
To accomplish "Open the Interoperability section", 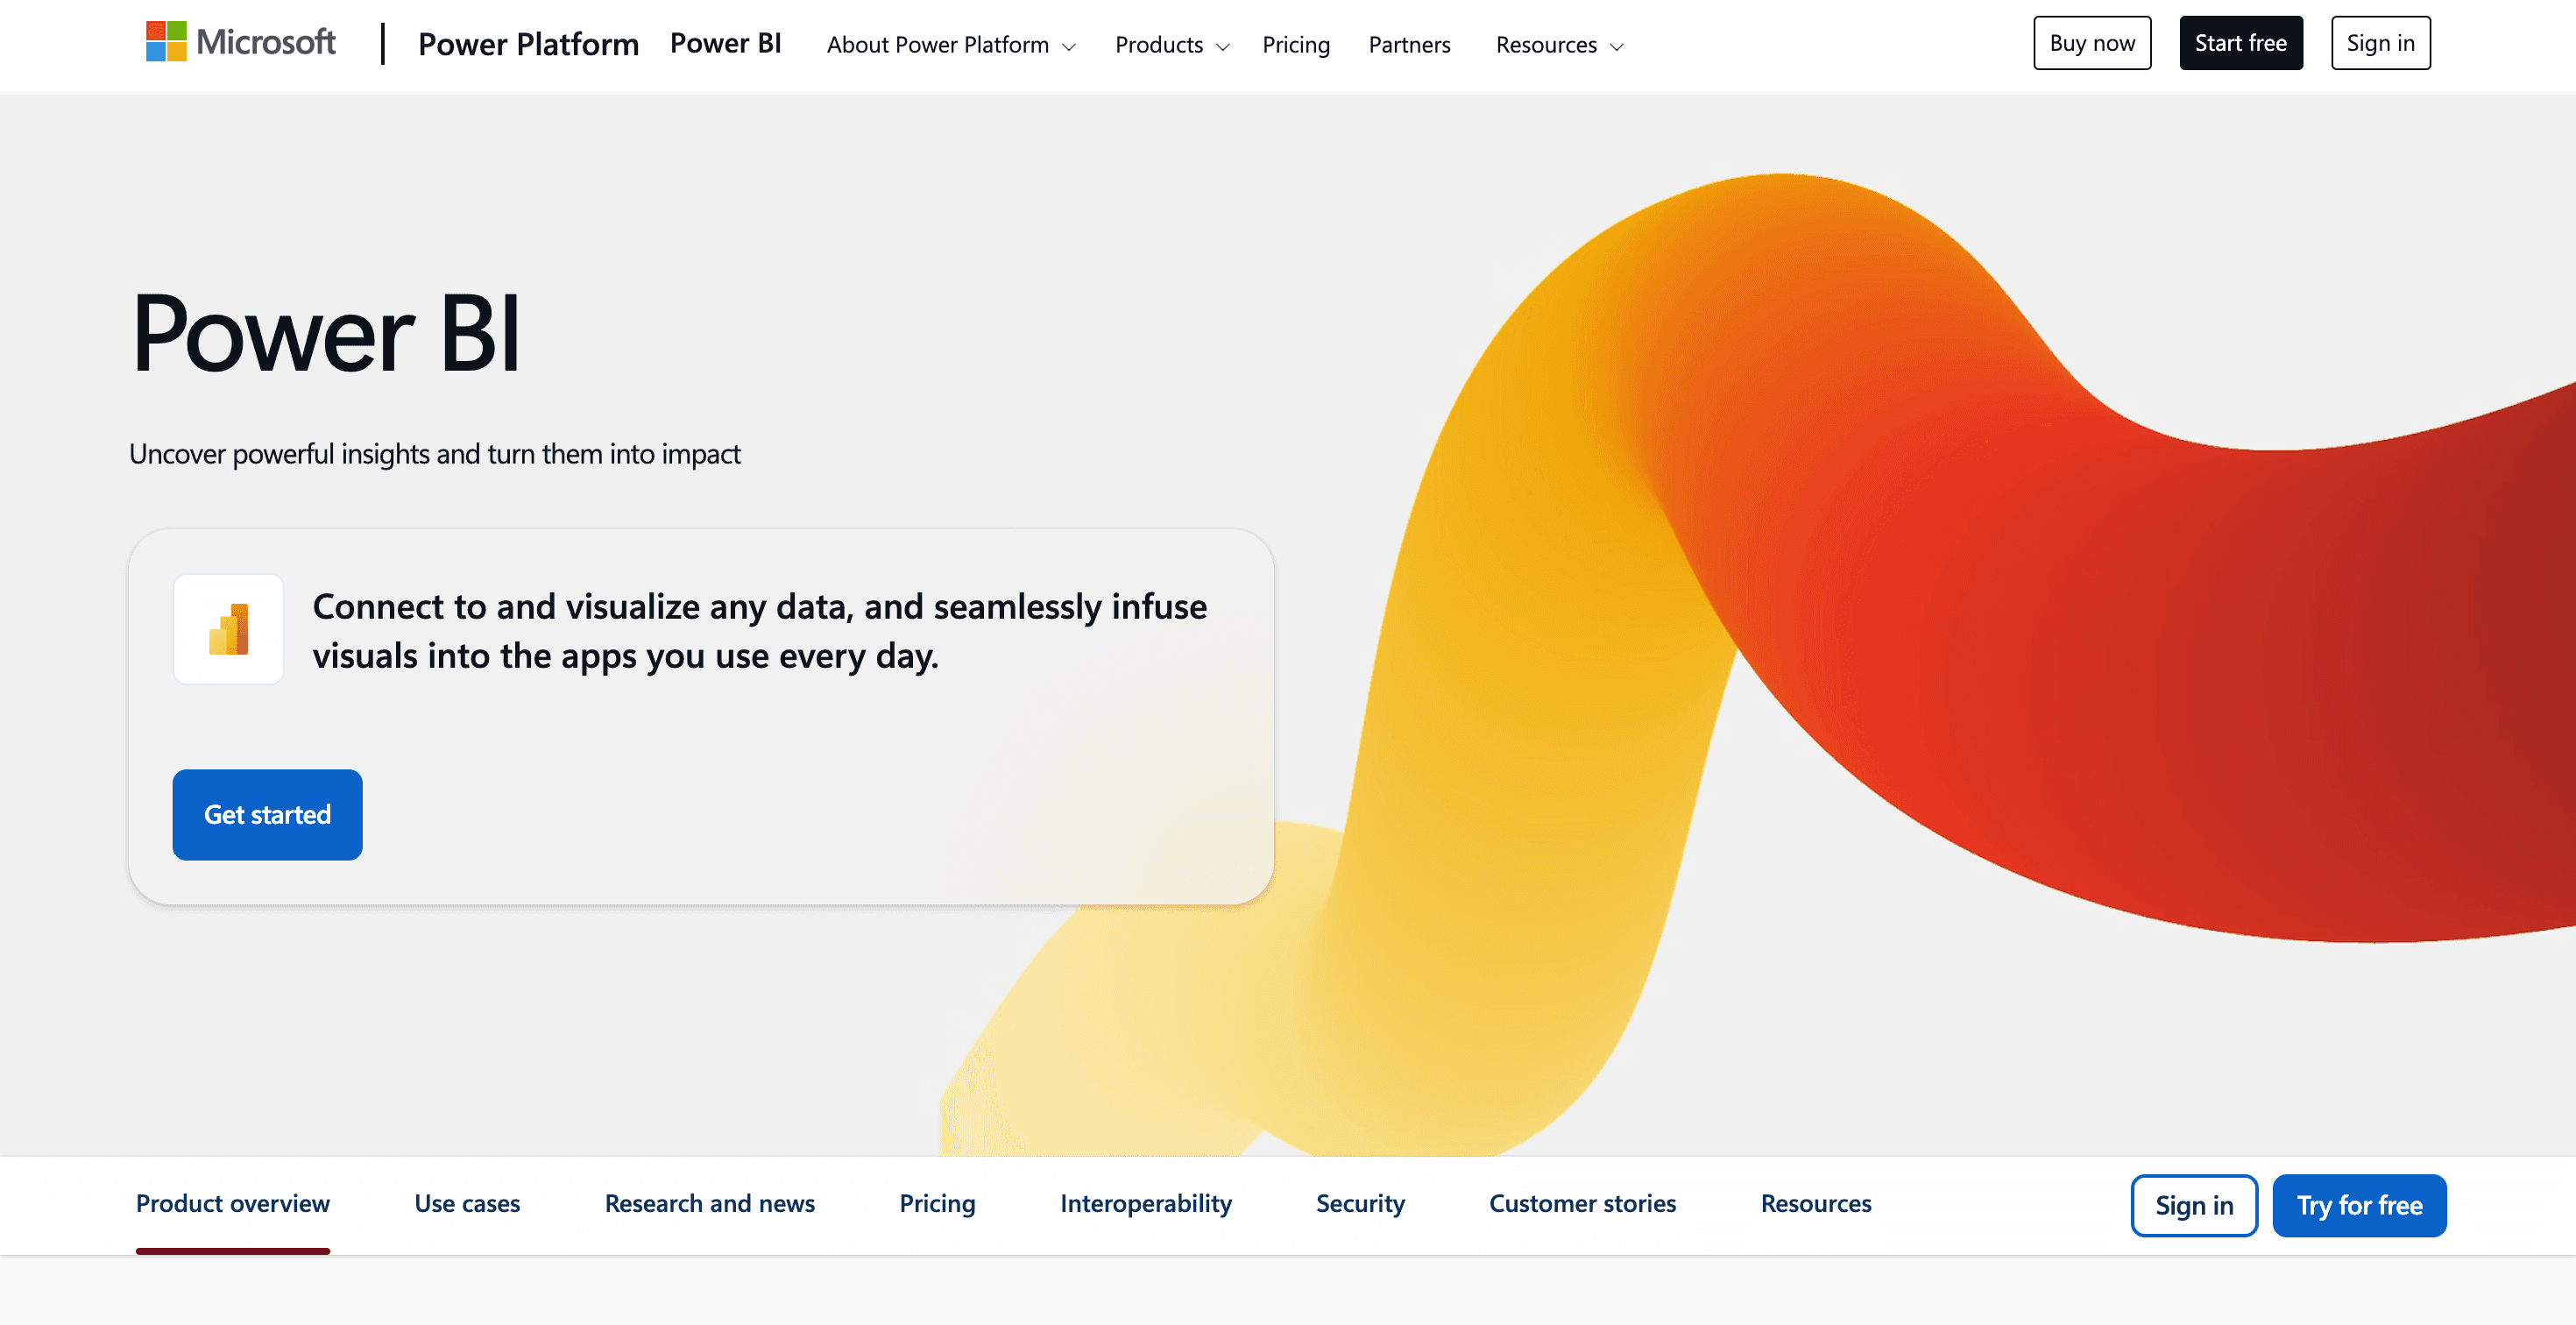I will (x=1145, y=1204).
